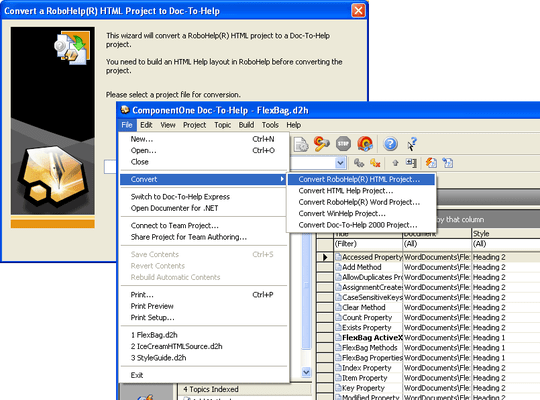The width and height of the screenshot is (540, 400).
Task: Click the gold key with red X icon
Action: tap(375, 163)
